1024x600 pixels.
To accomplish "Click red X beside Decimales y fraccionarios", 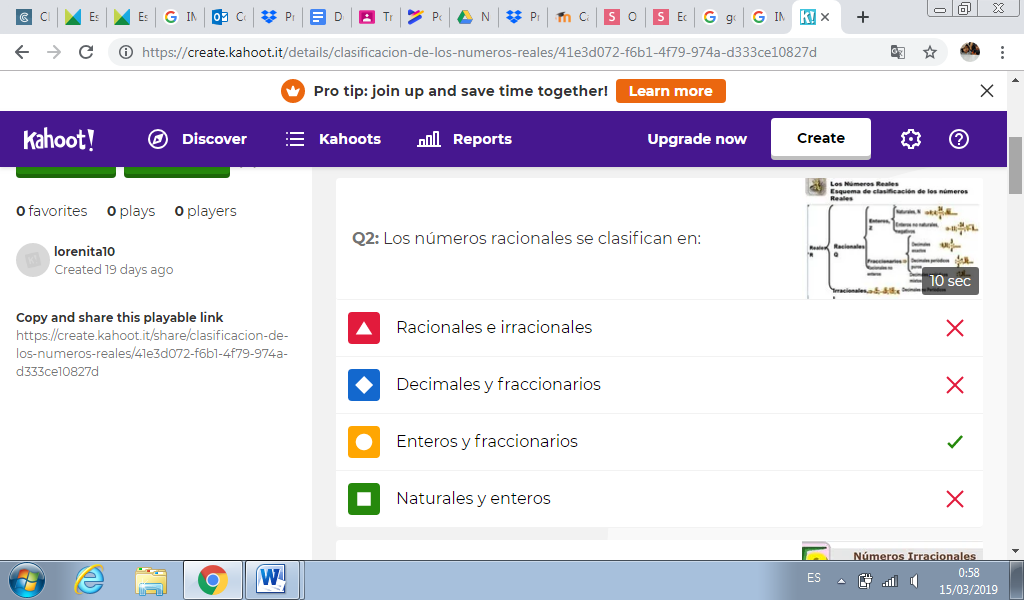I will tap(955, 385).
